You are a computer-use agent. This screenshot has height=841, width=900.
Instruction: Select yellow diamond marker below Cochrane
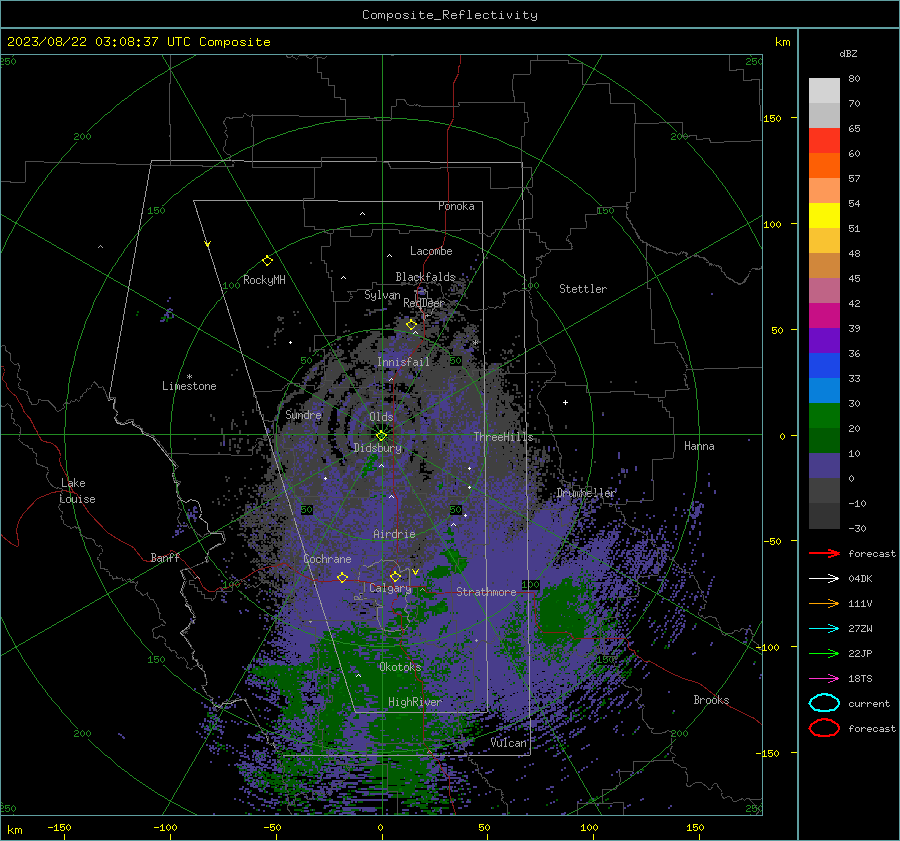coord(343,577)
